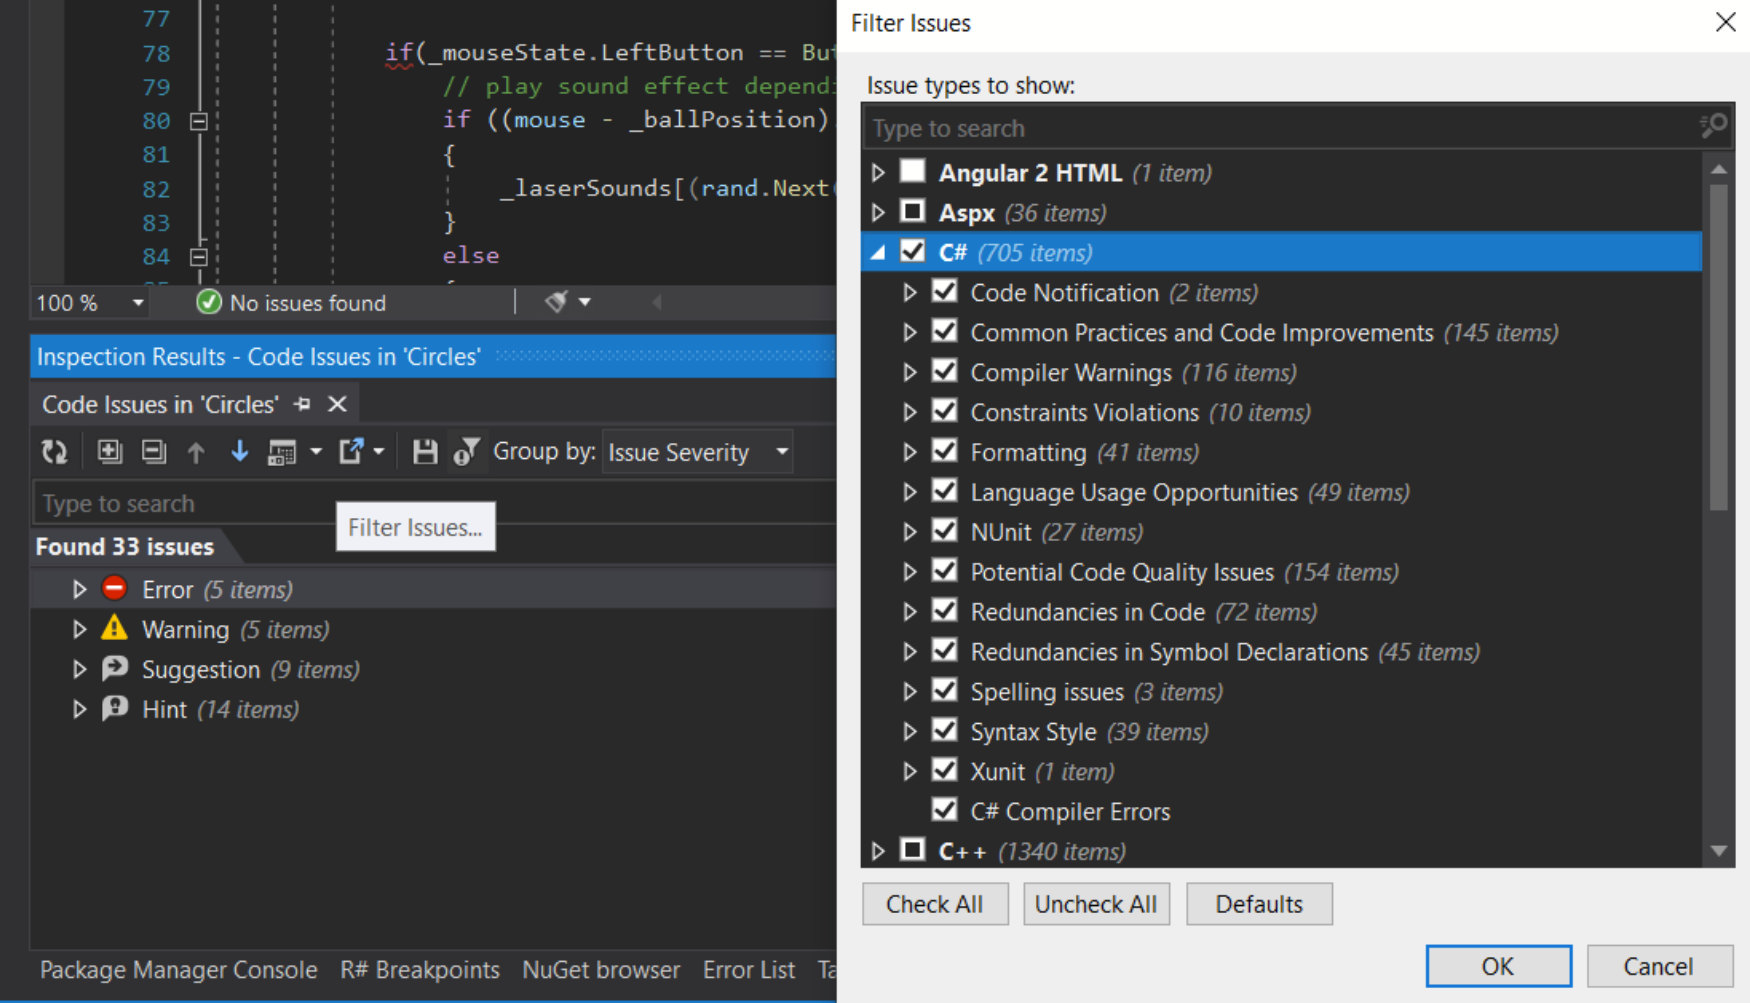1750x1003 pixels.
Task: Save the inspection results with the floppy disk icon
Action: coord(425,452)
